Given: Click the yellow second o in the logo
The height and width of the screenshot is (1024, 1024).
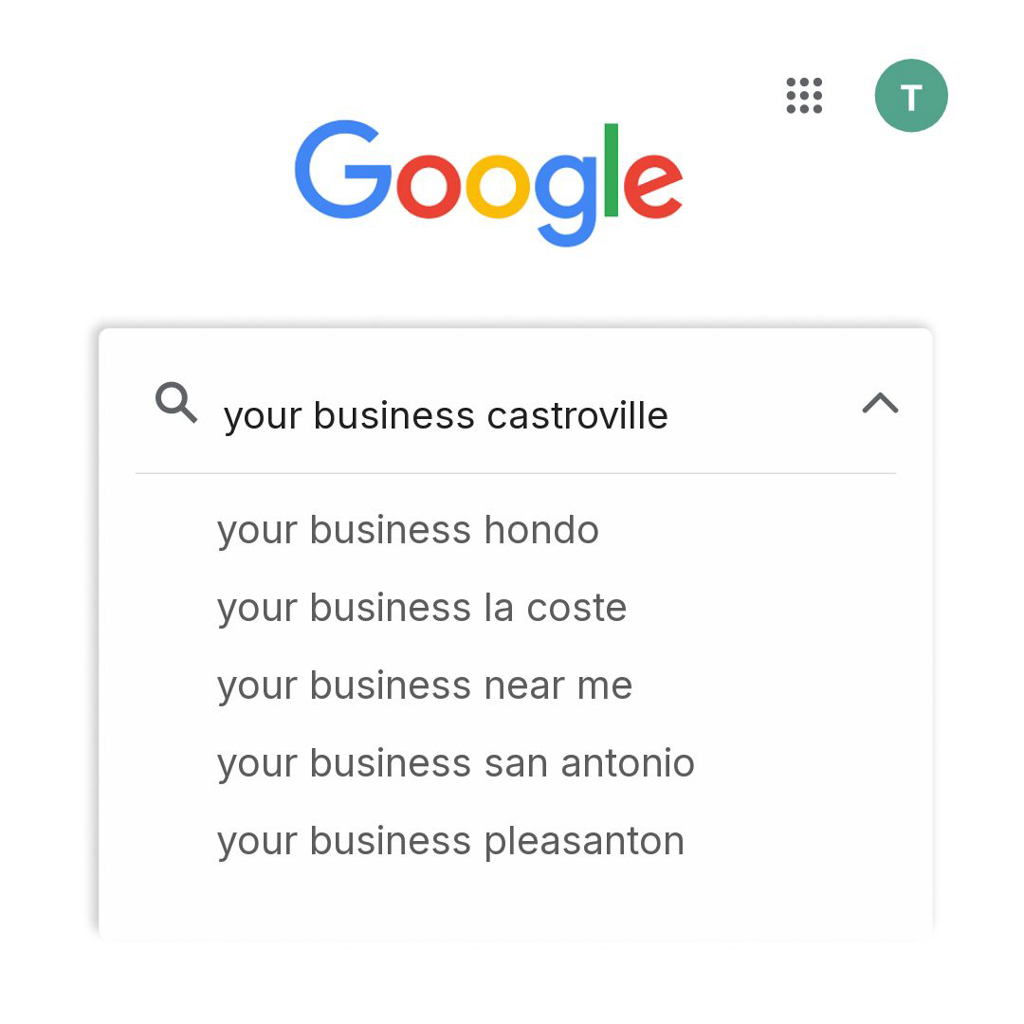Looking at the screenshot, I should [498, 185].
